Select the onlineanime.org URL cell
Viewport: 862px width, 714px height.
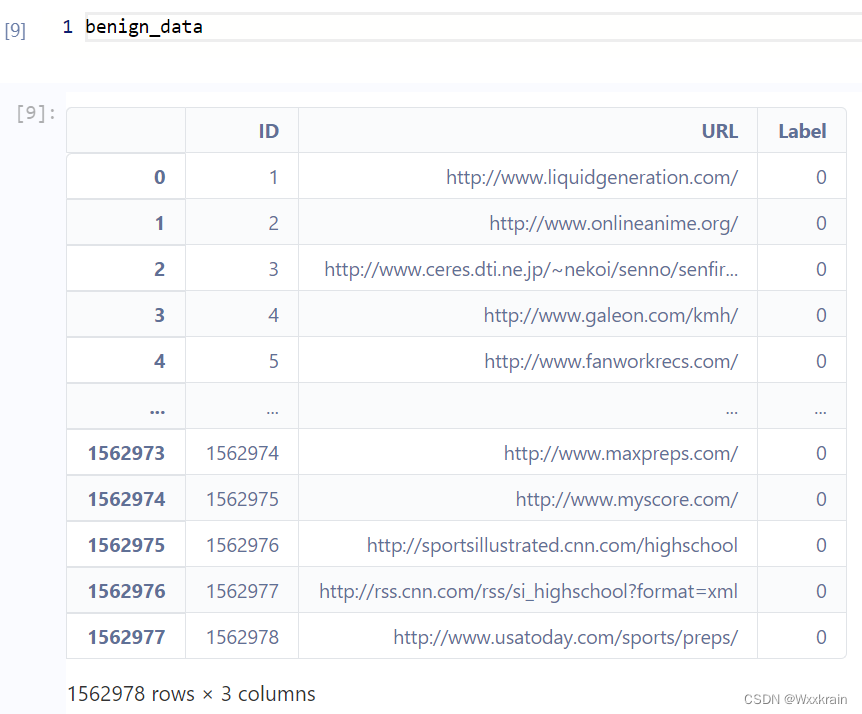528,223
